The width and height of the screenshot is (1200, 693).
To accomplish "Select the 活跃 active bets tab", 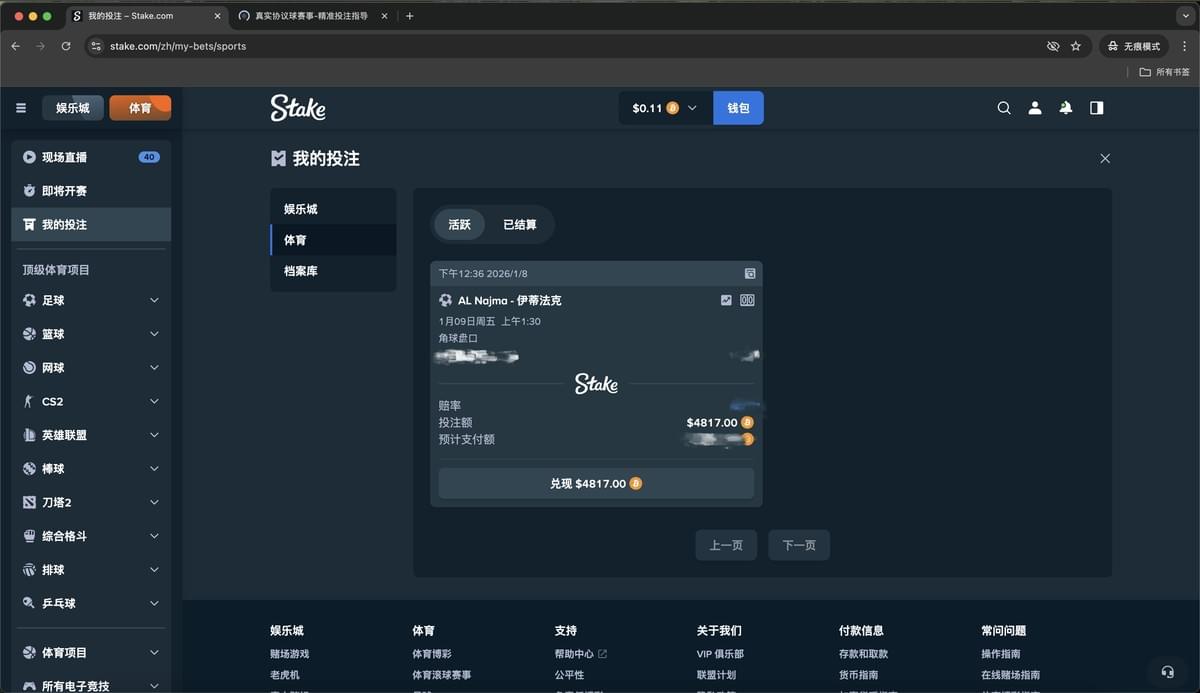I will pyautogui.click(x=459, y=225).
